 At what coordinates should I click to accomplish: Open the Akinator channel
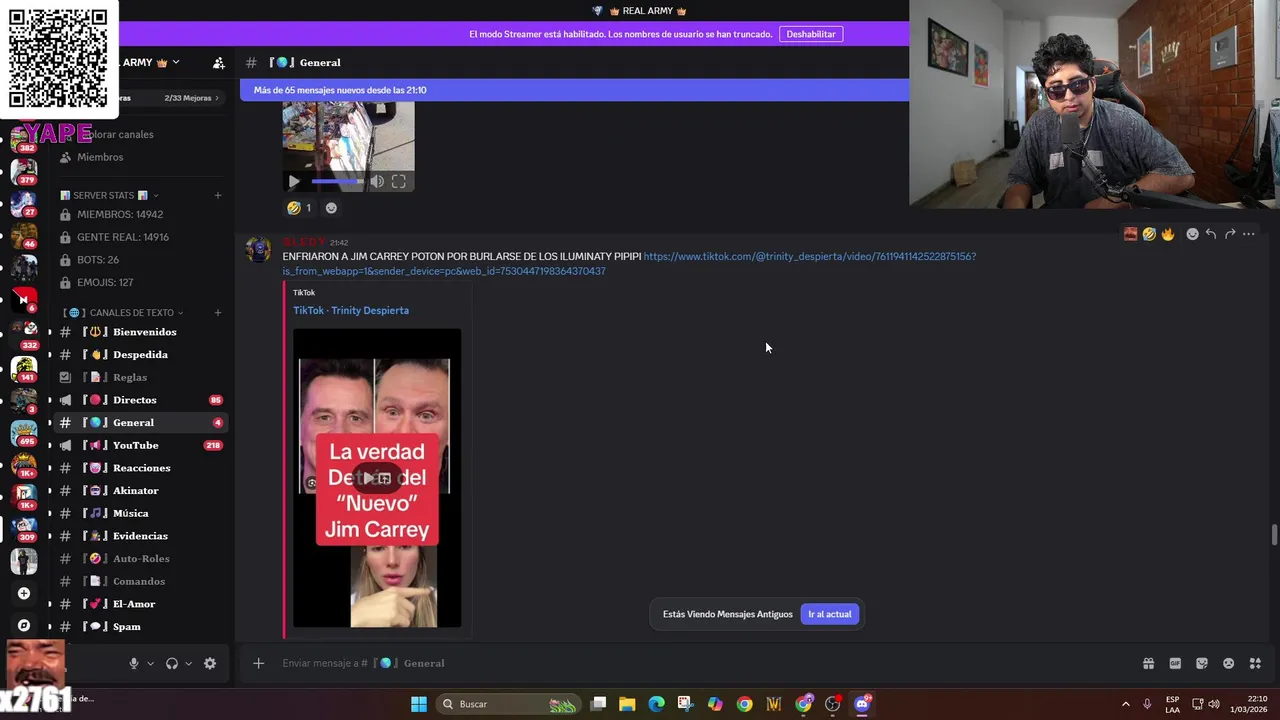(x=141, y=491)
